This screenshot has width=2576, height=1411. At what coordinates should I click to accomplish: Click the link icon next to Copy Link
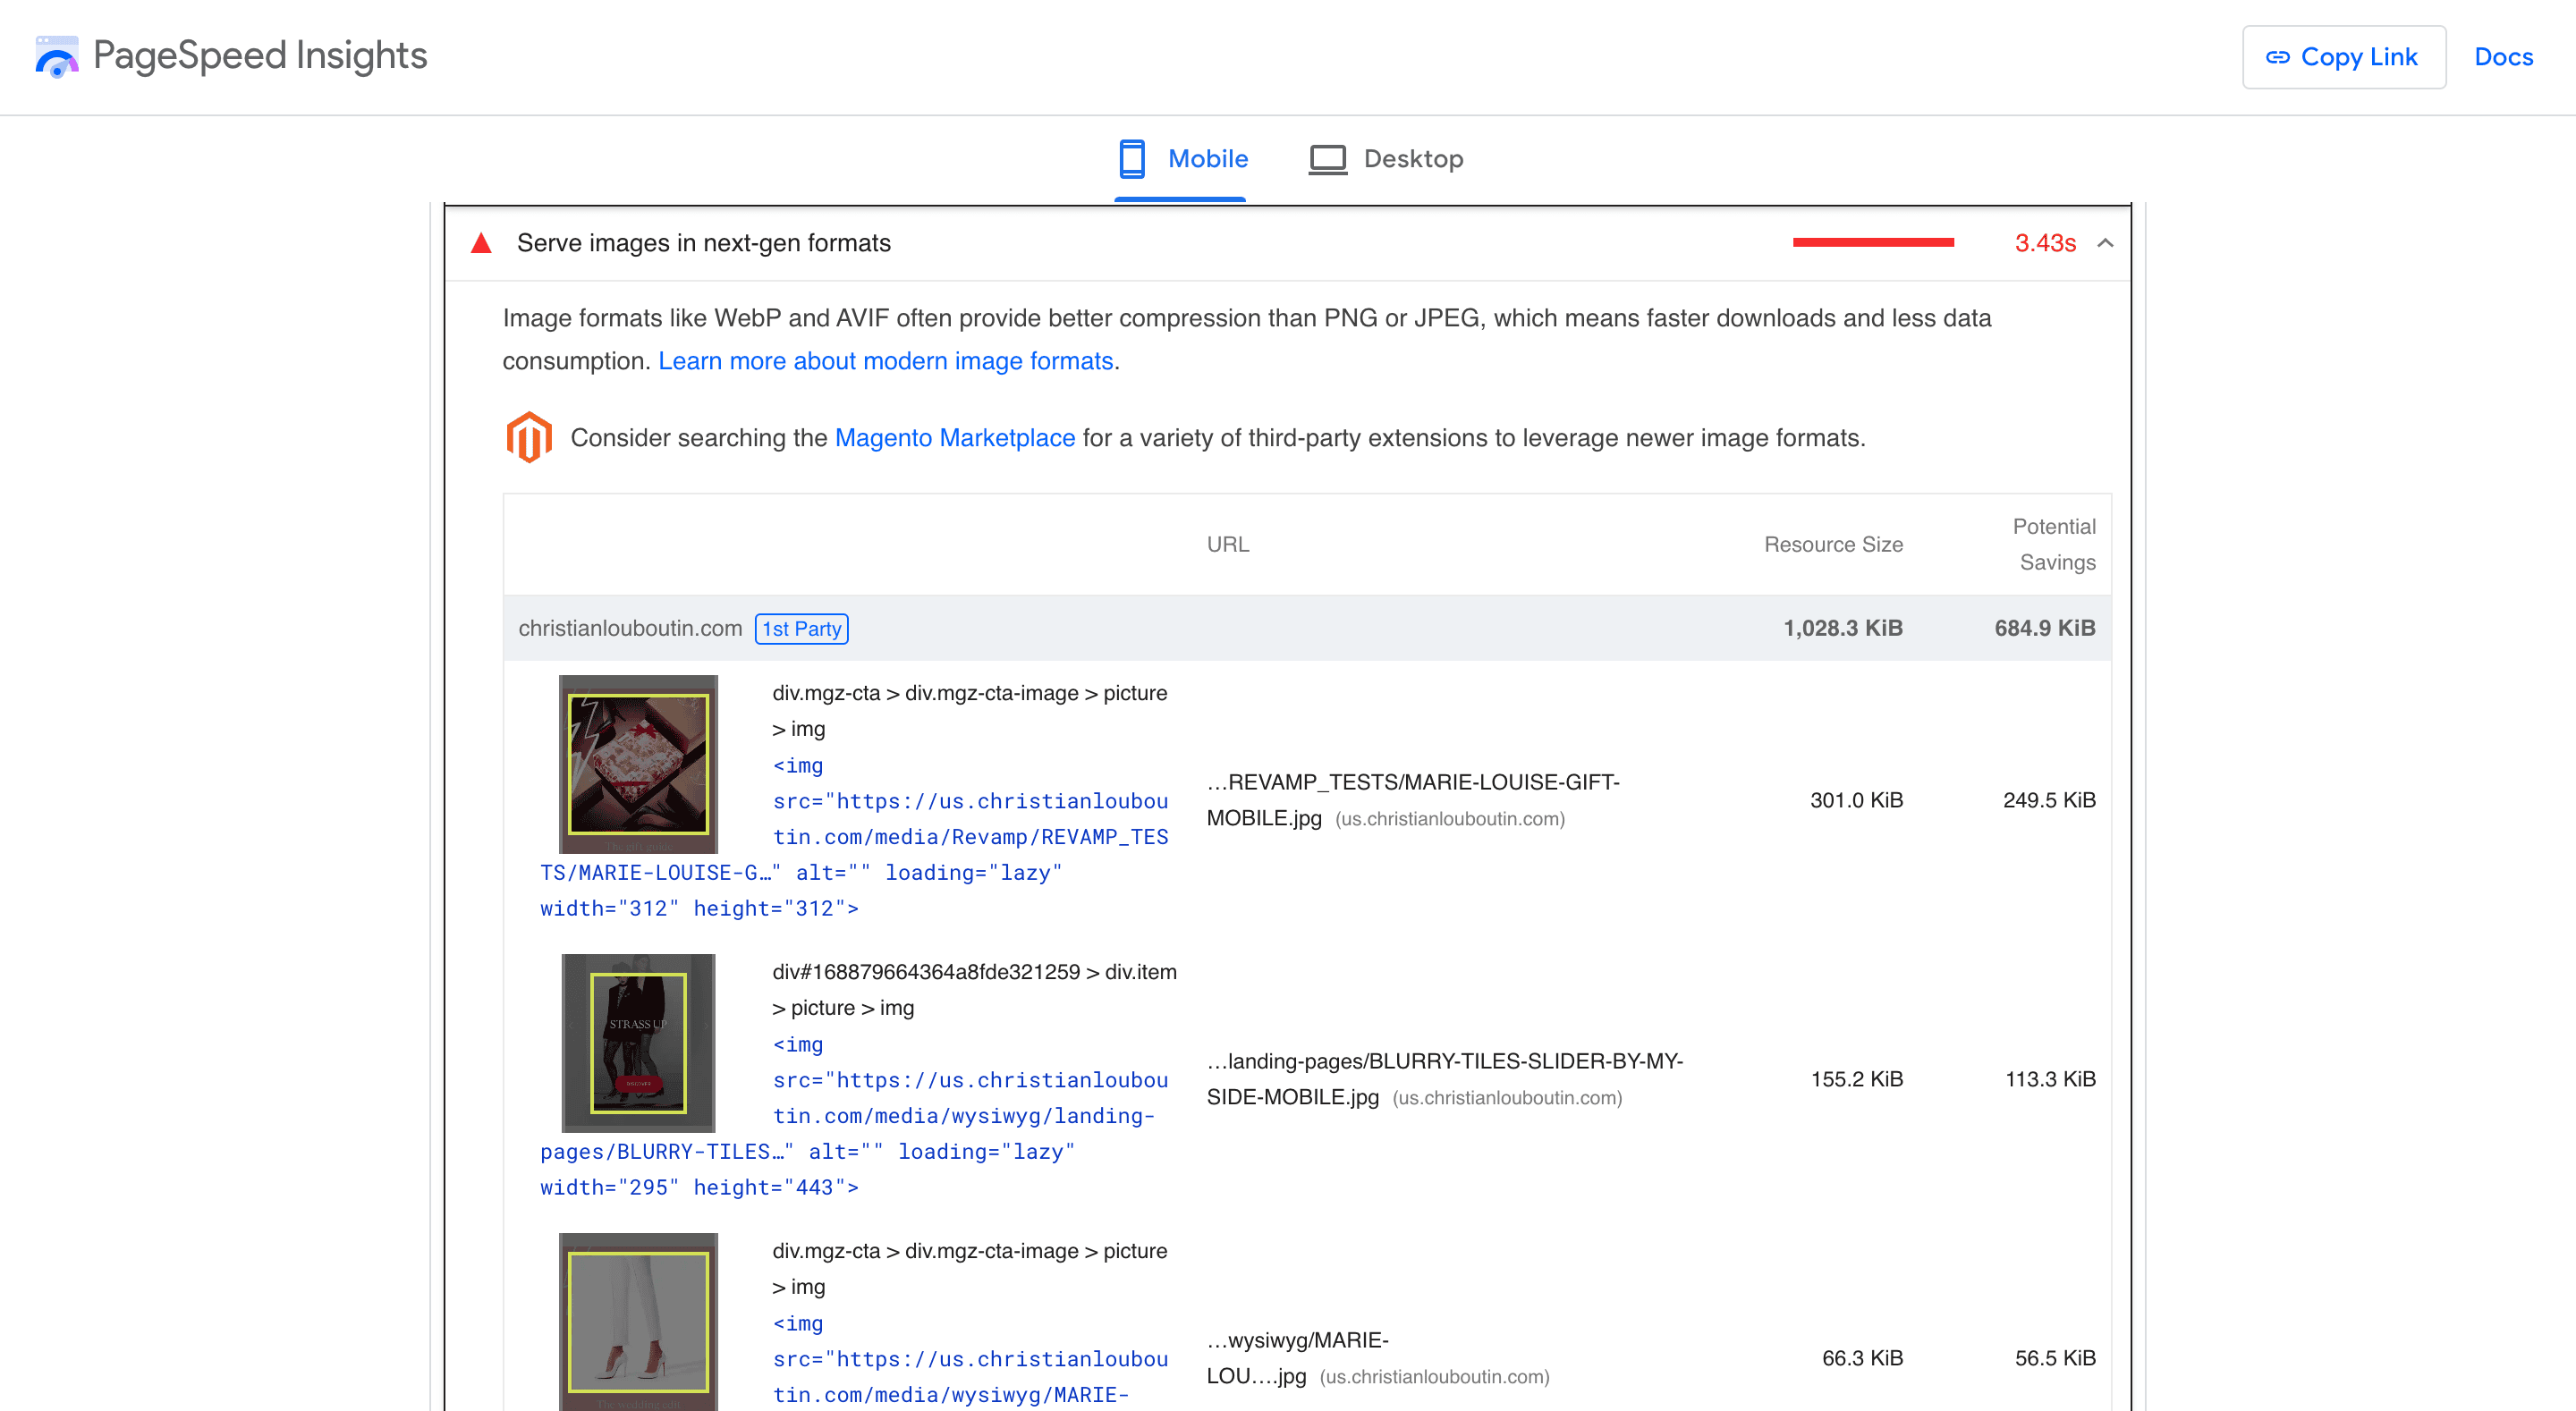[x=2278, y=57]
